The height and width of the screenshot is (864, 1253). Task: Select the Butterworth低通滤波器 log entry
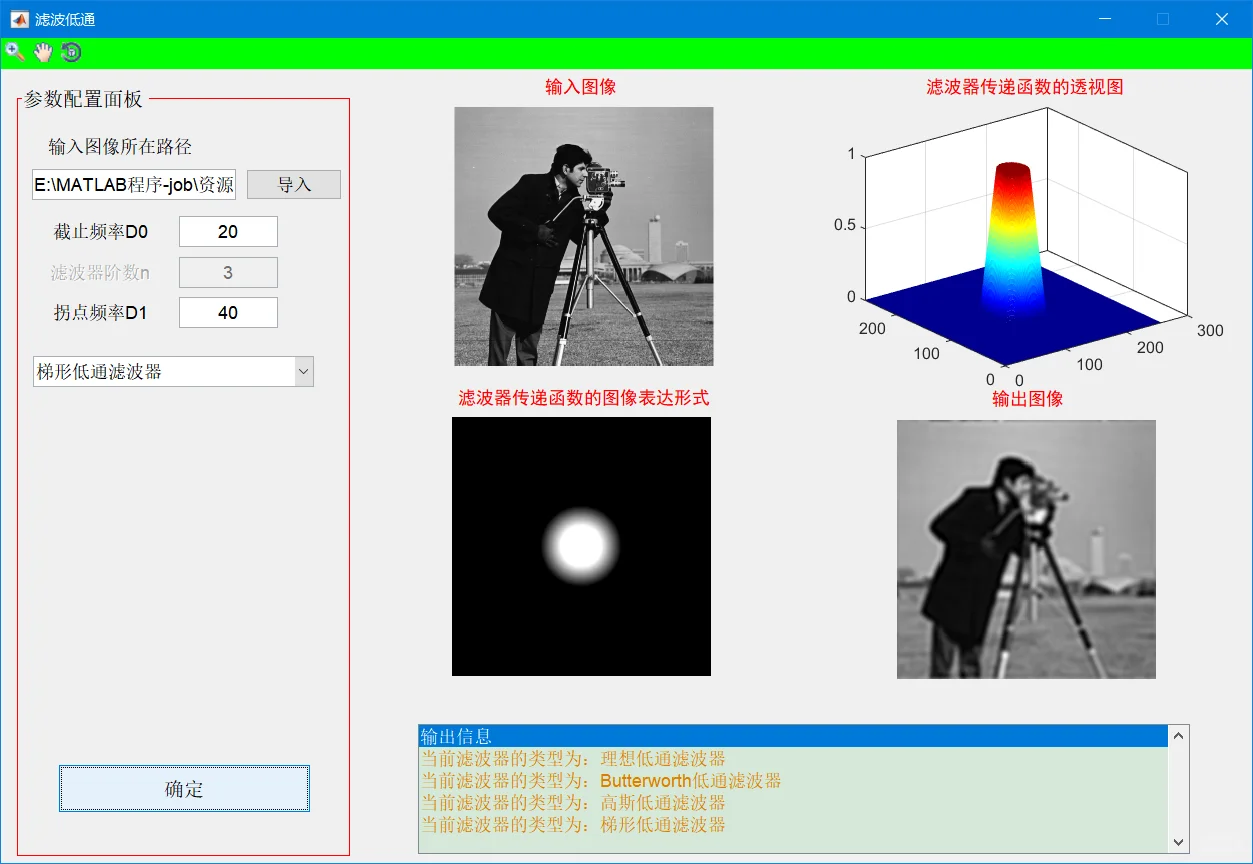600,780
